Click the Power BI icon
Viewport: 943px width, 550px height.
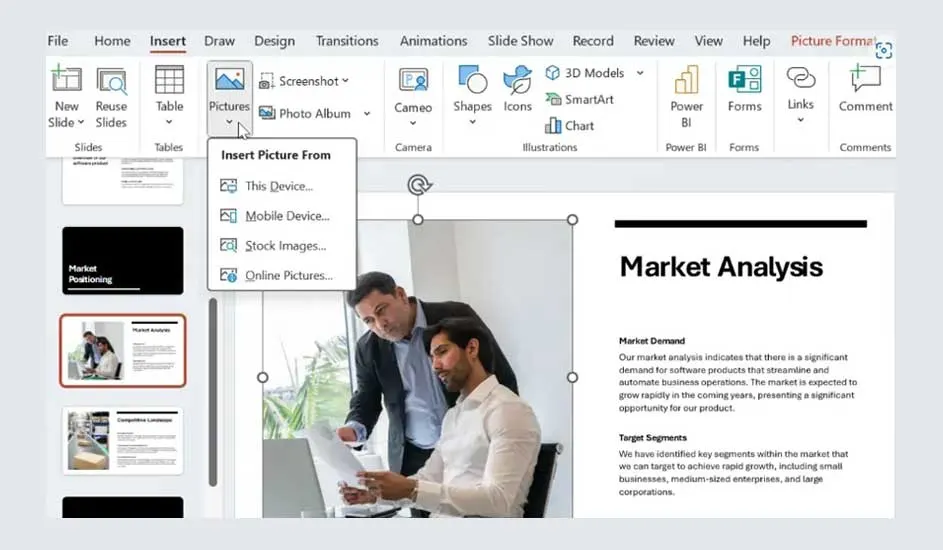[687, 81]
